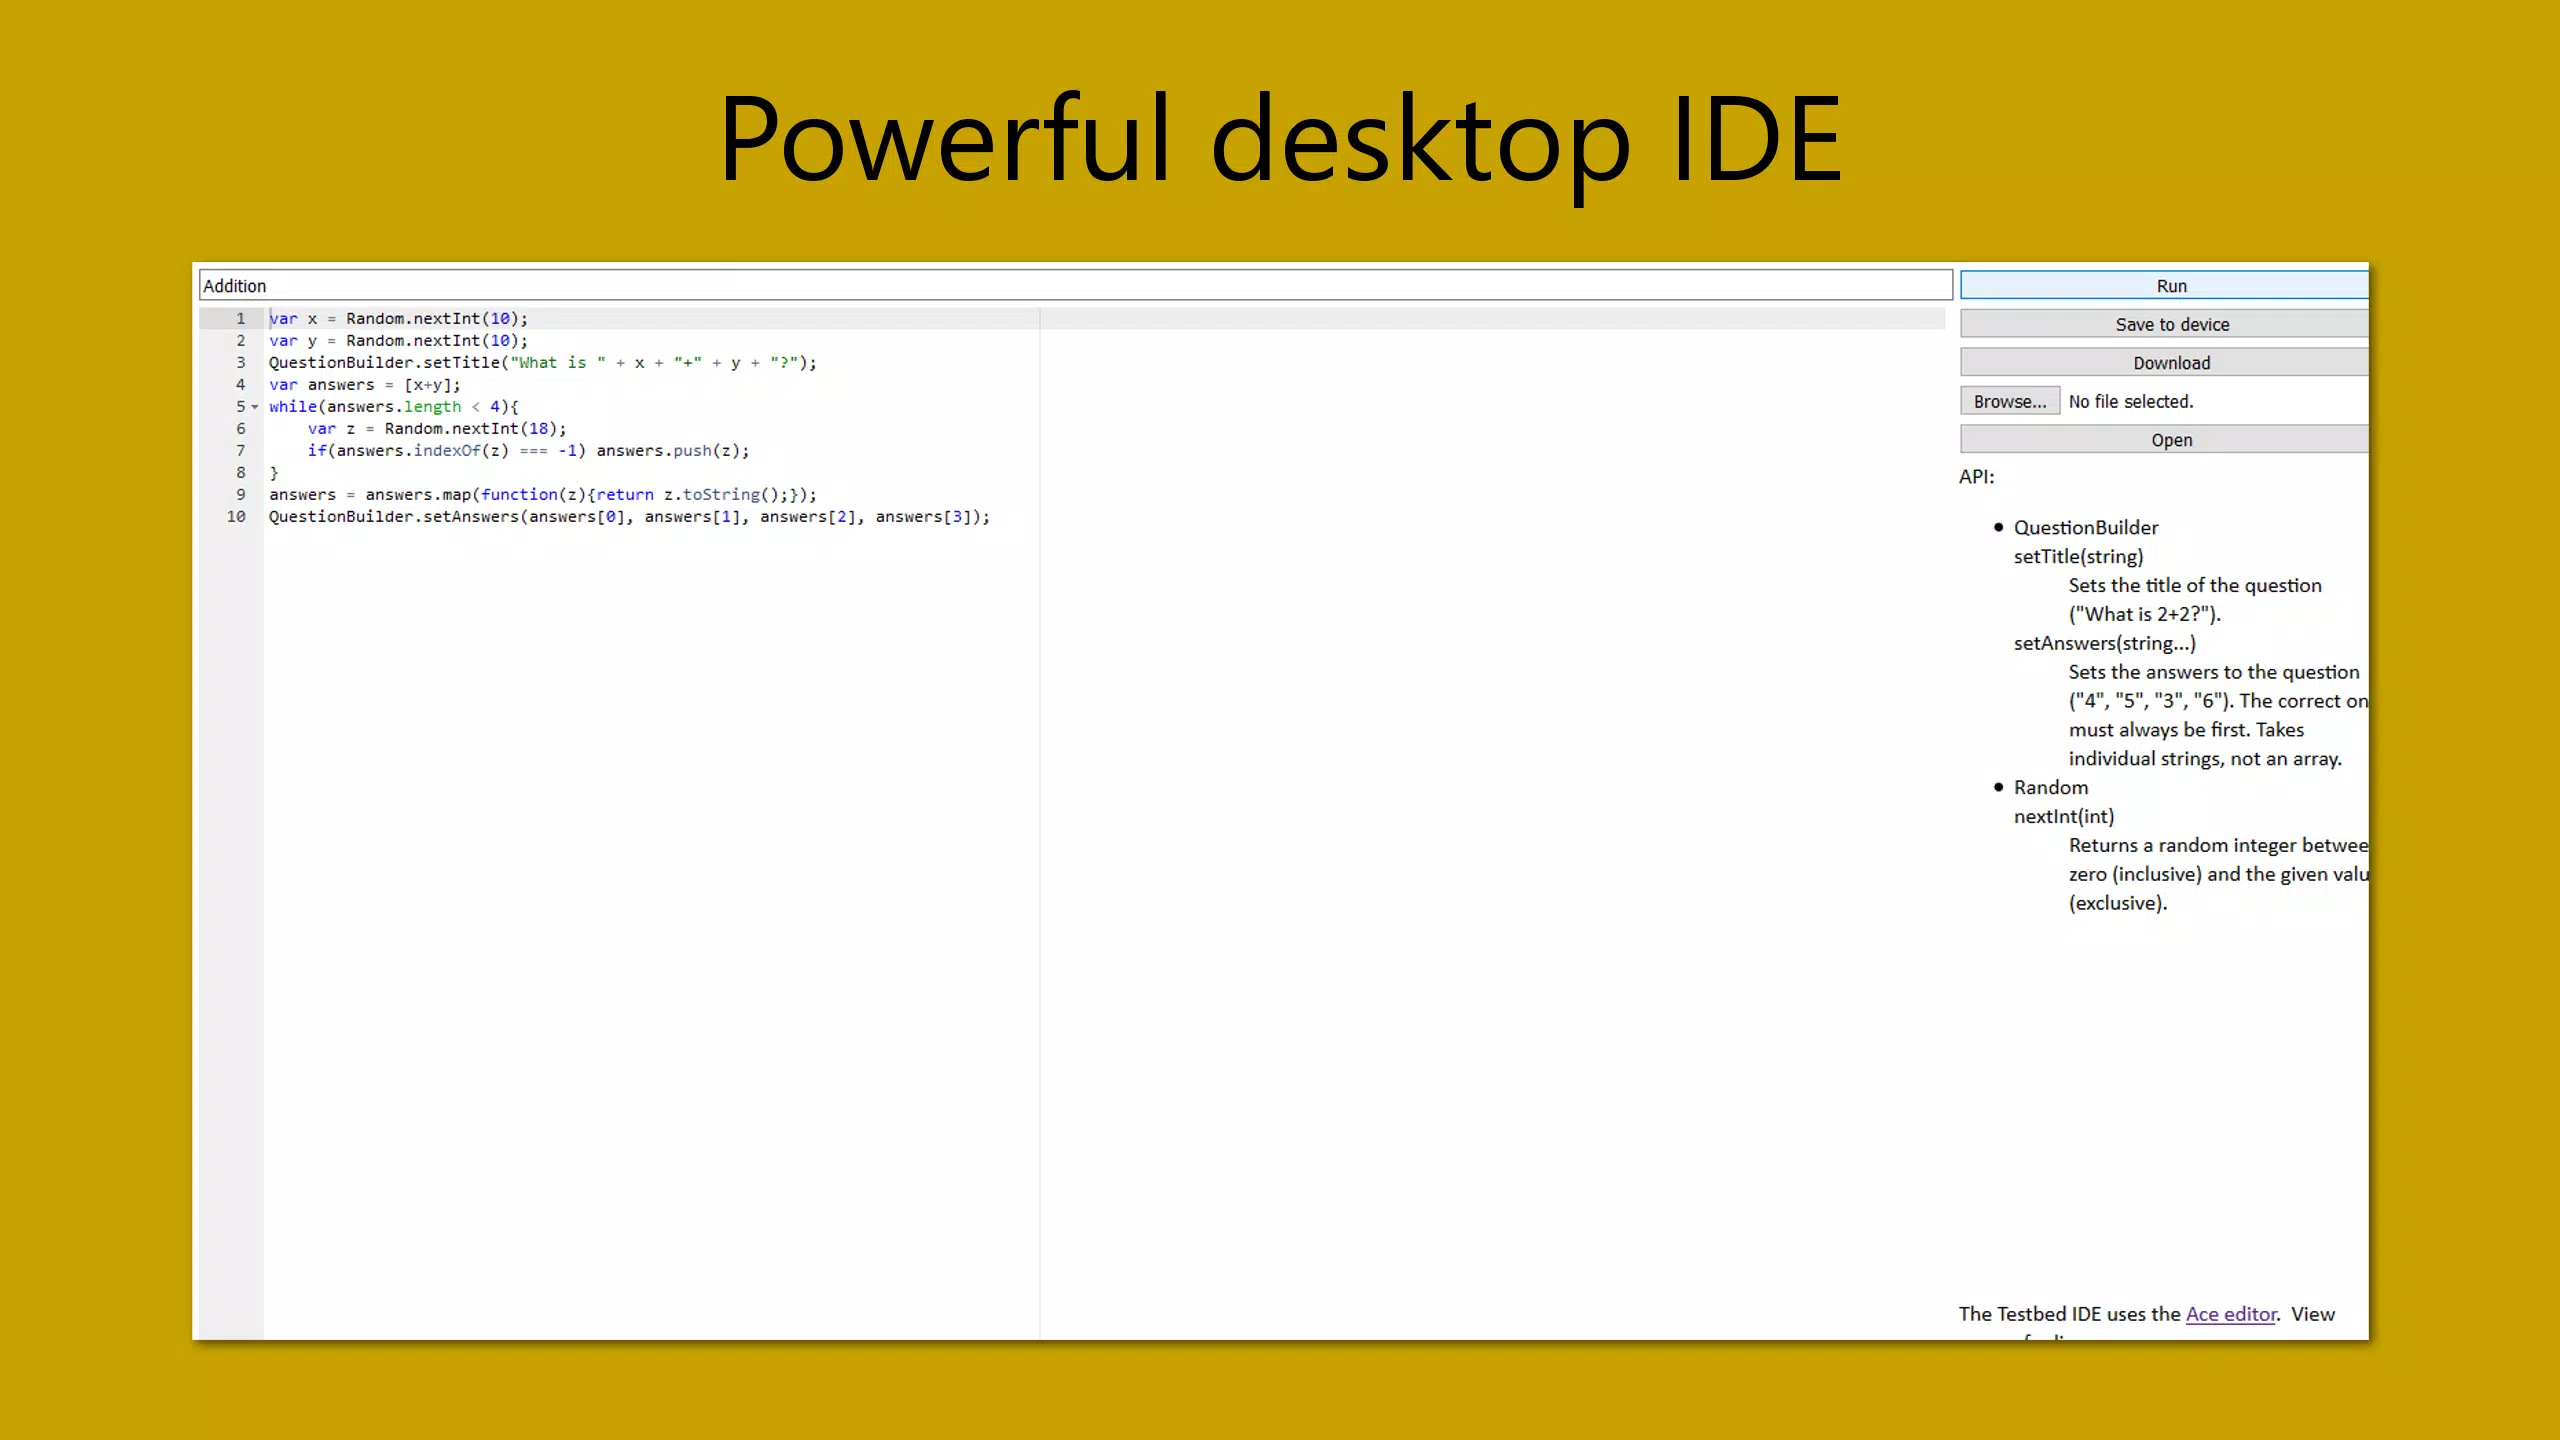
Task: Click Browse... to choose a file
Action: [2010, 401]
